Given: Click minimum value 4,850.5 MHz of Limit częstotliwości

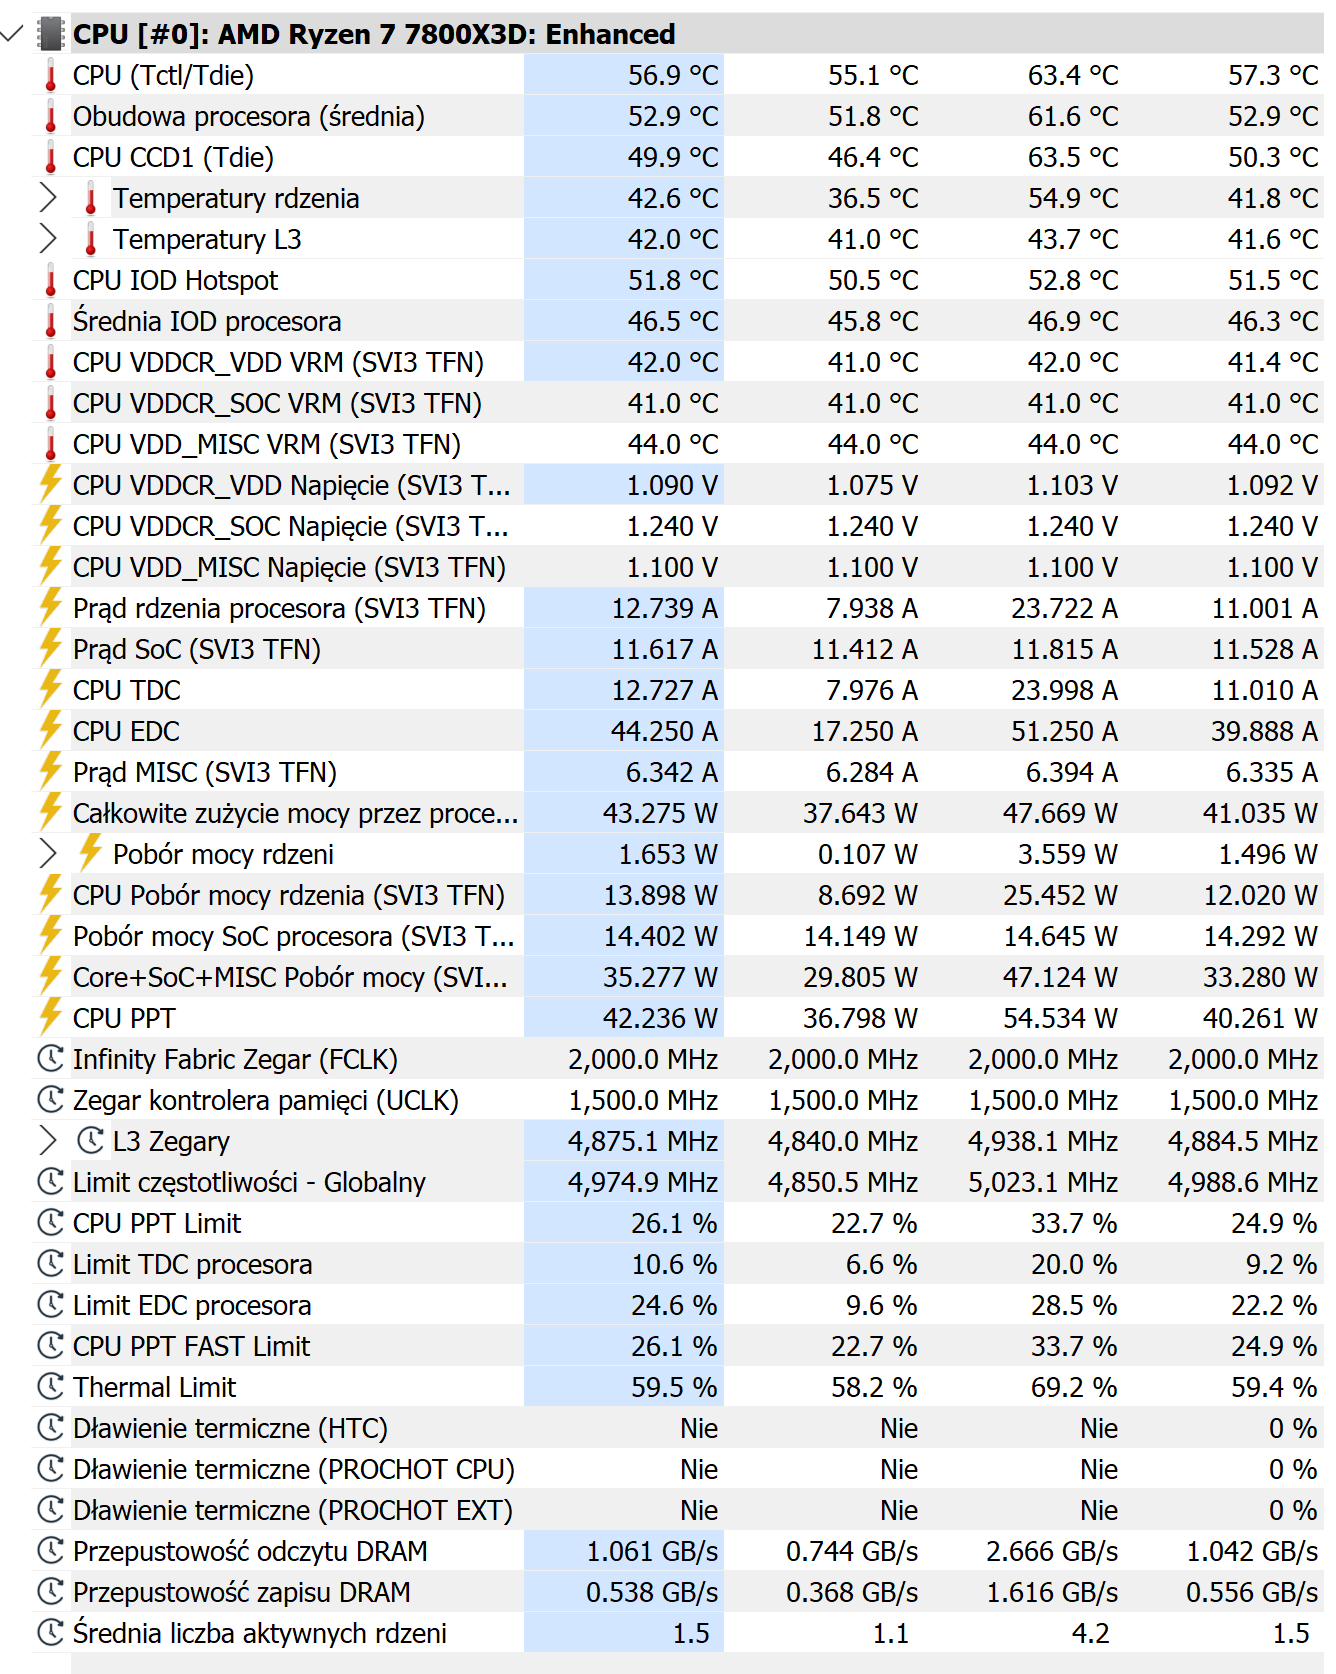Looking at the screenshot, I should pyautogui.click(x=843, y=1182).
